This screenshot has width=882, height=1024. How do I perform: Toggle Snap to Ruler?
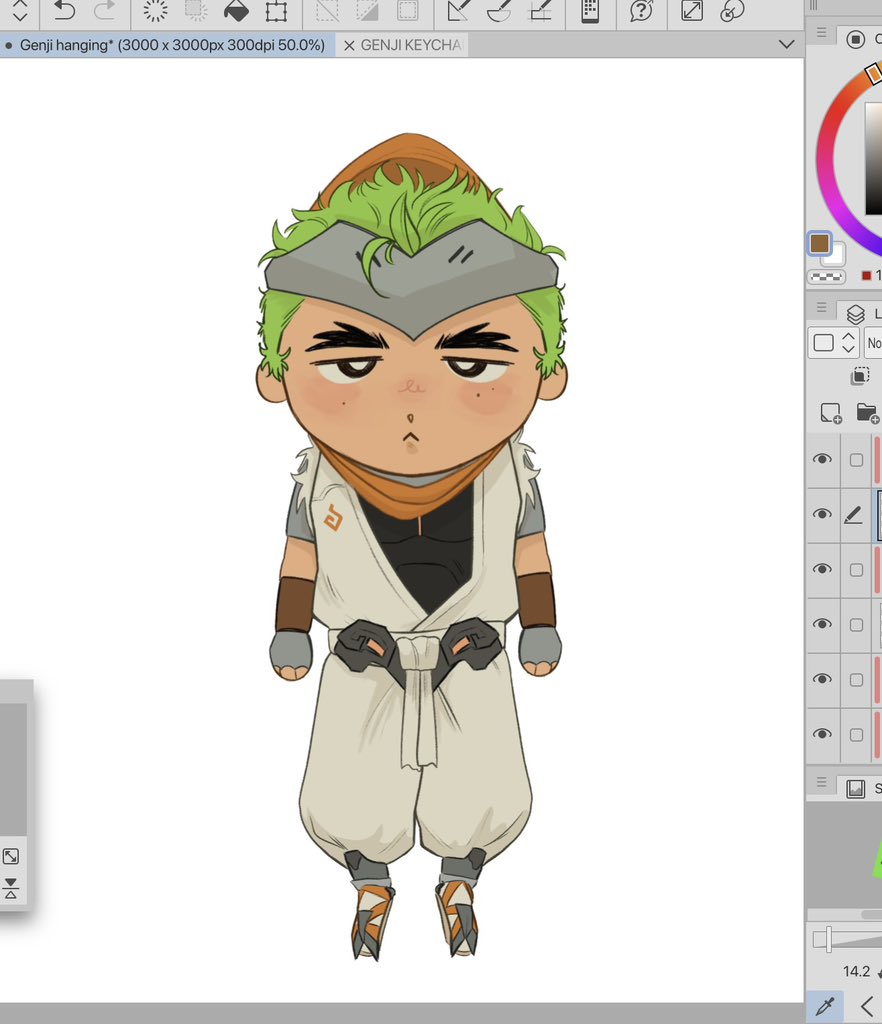(458, 11)
